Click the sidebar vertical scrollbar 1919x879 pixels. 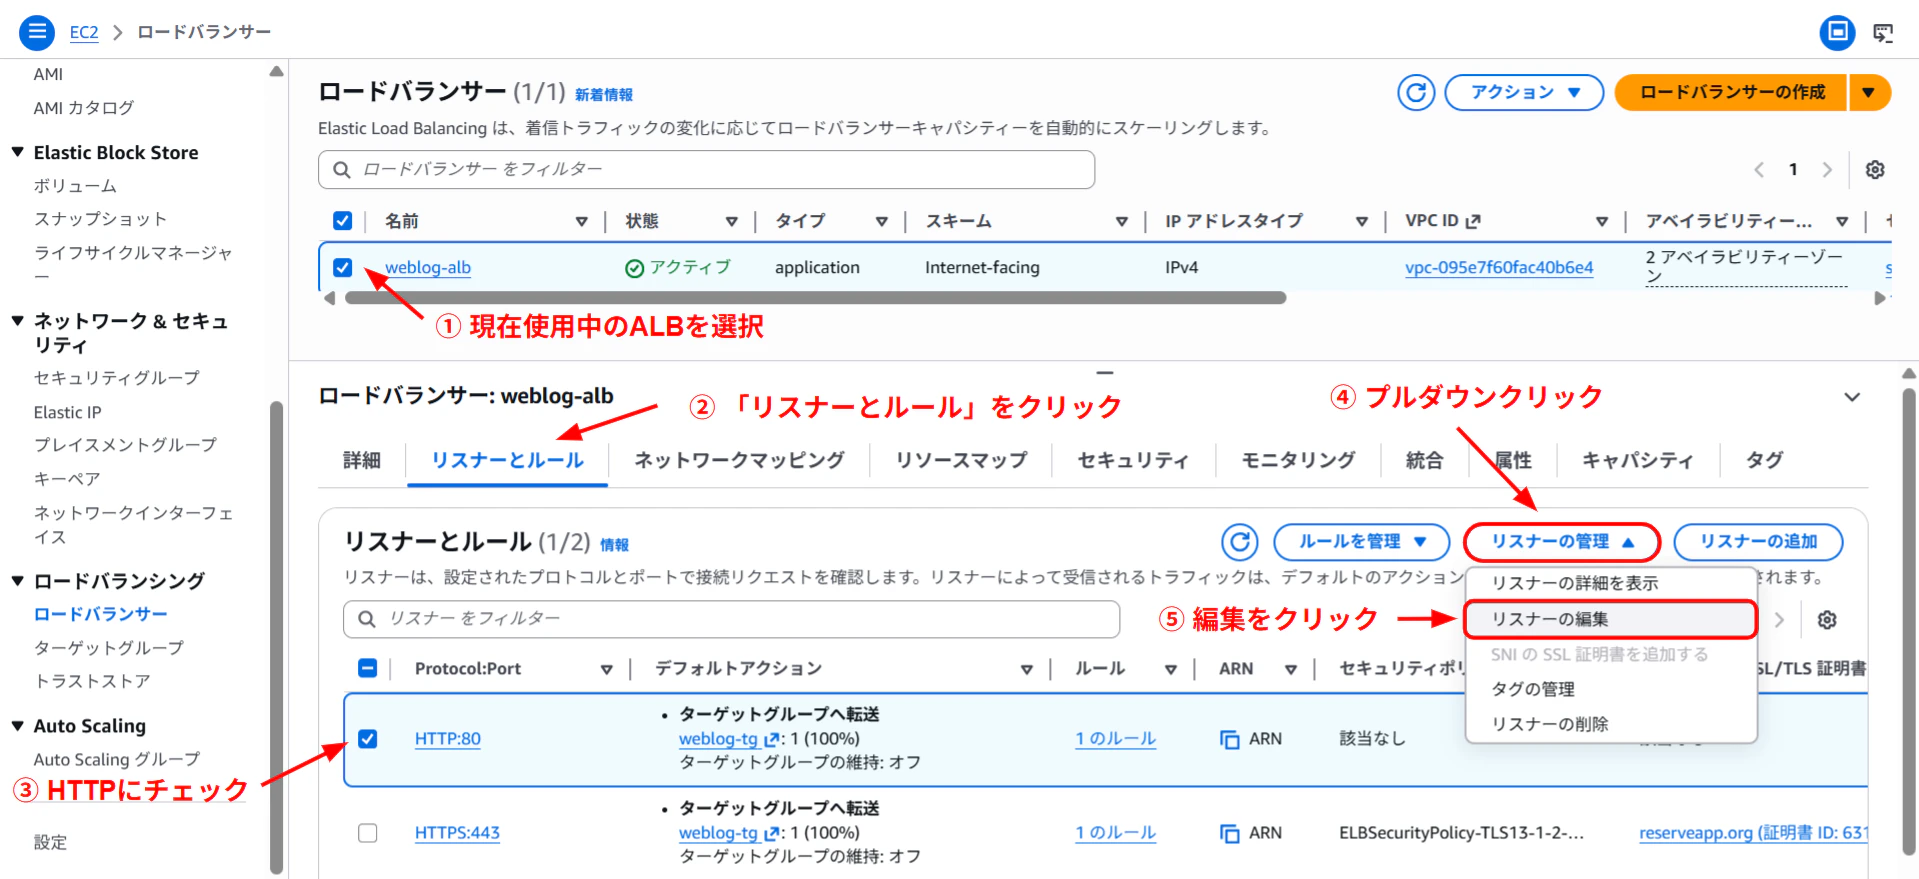[x=277, y=638]
